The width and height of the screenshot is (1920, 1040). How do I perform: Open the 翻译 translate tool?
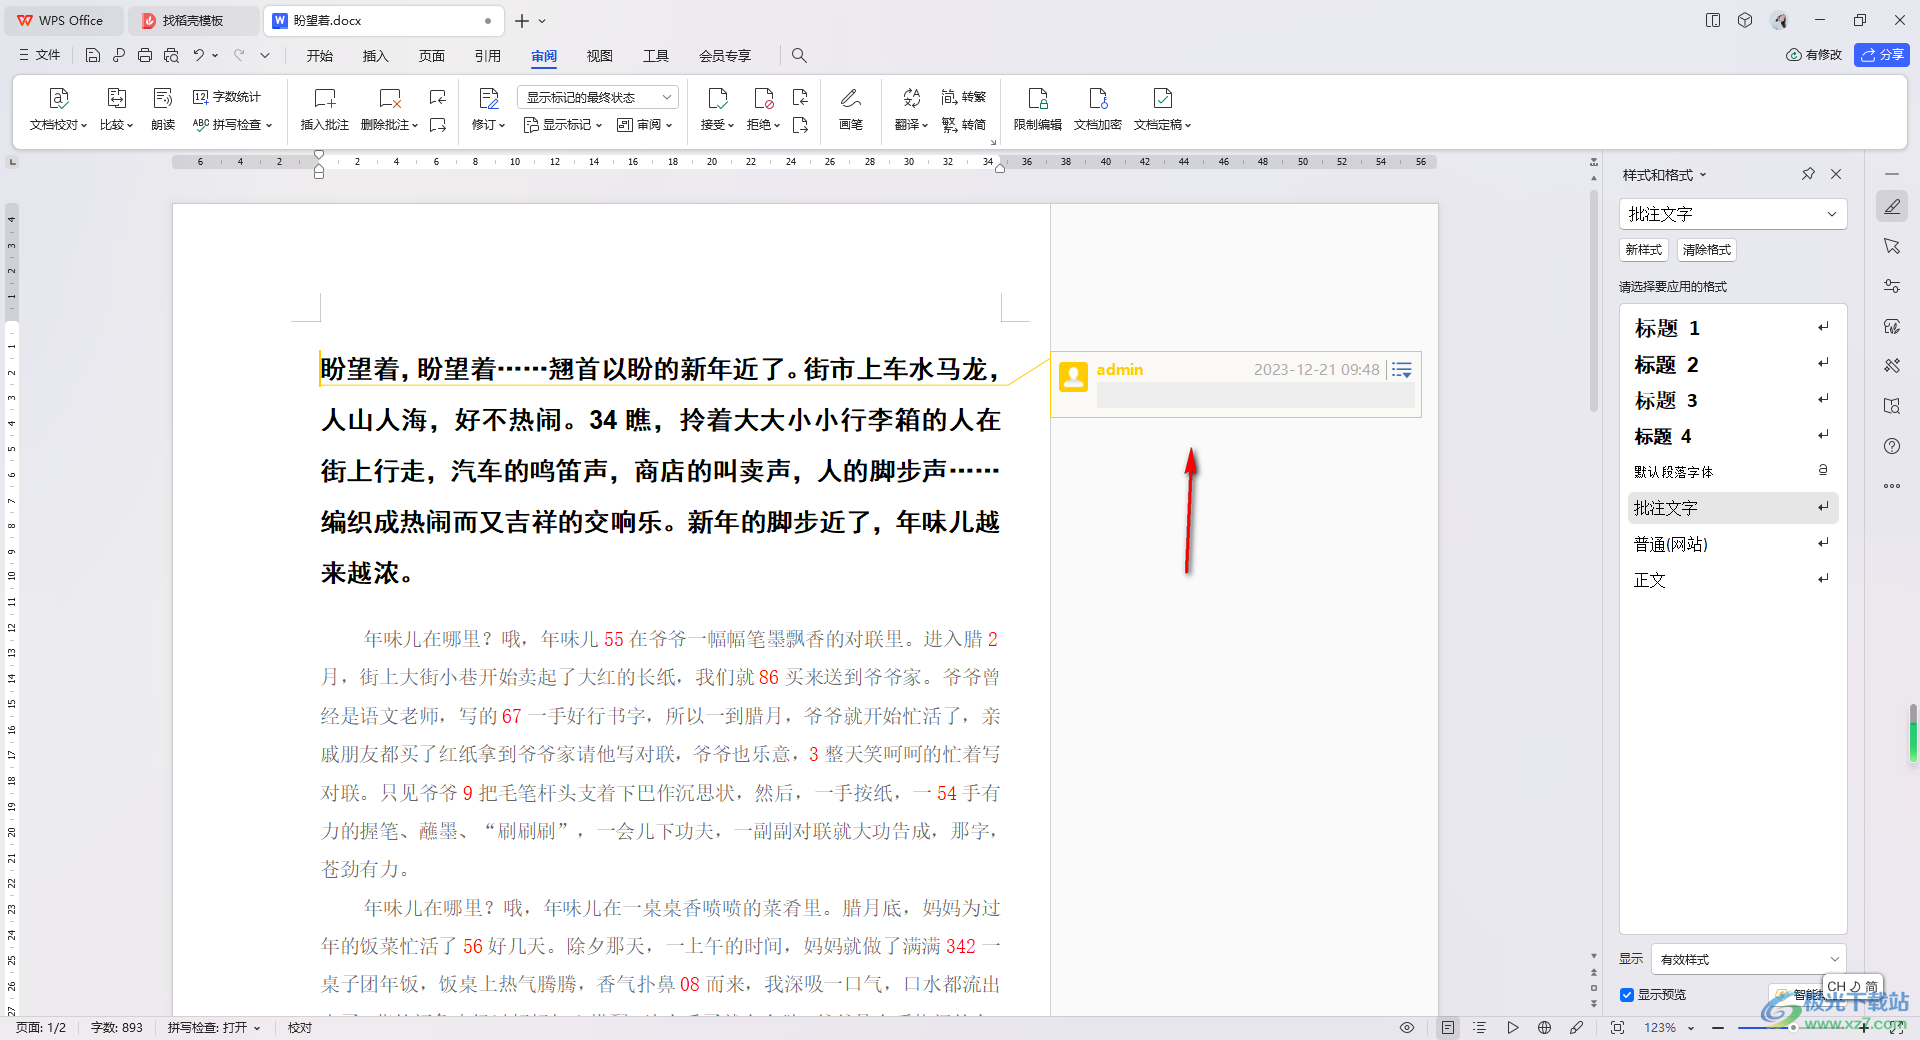click(911, 109)
